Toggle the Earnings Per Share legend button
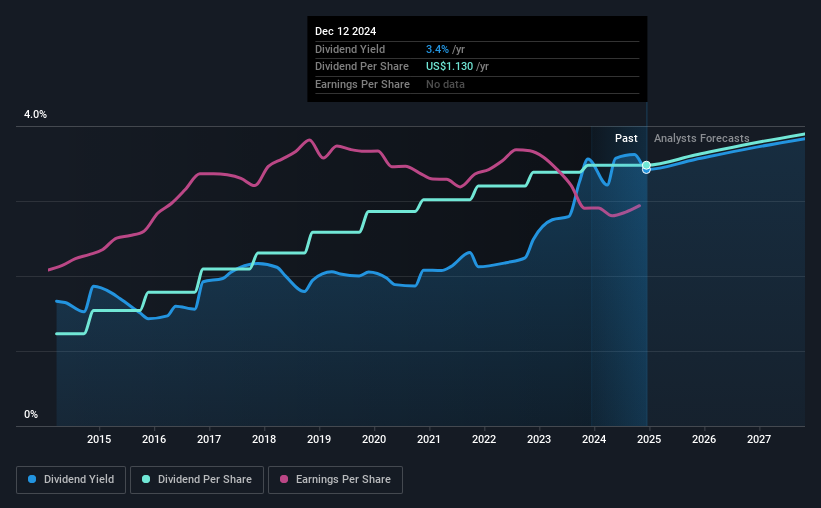Viewport: 821px width, 508px height. (335, 480)
